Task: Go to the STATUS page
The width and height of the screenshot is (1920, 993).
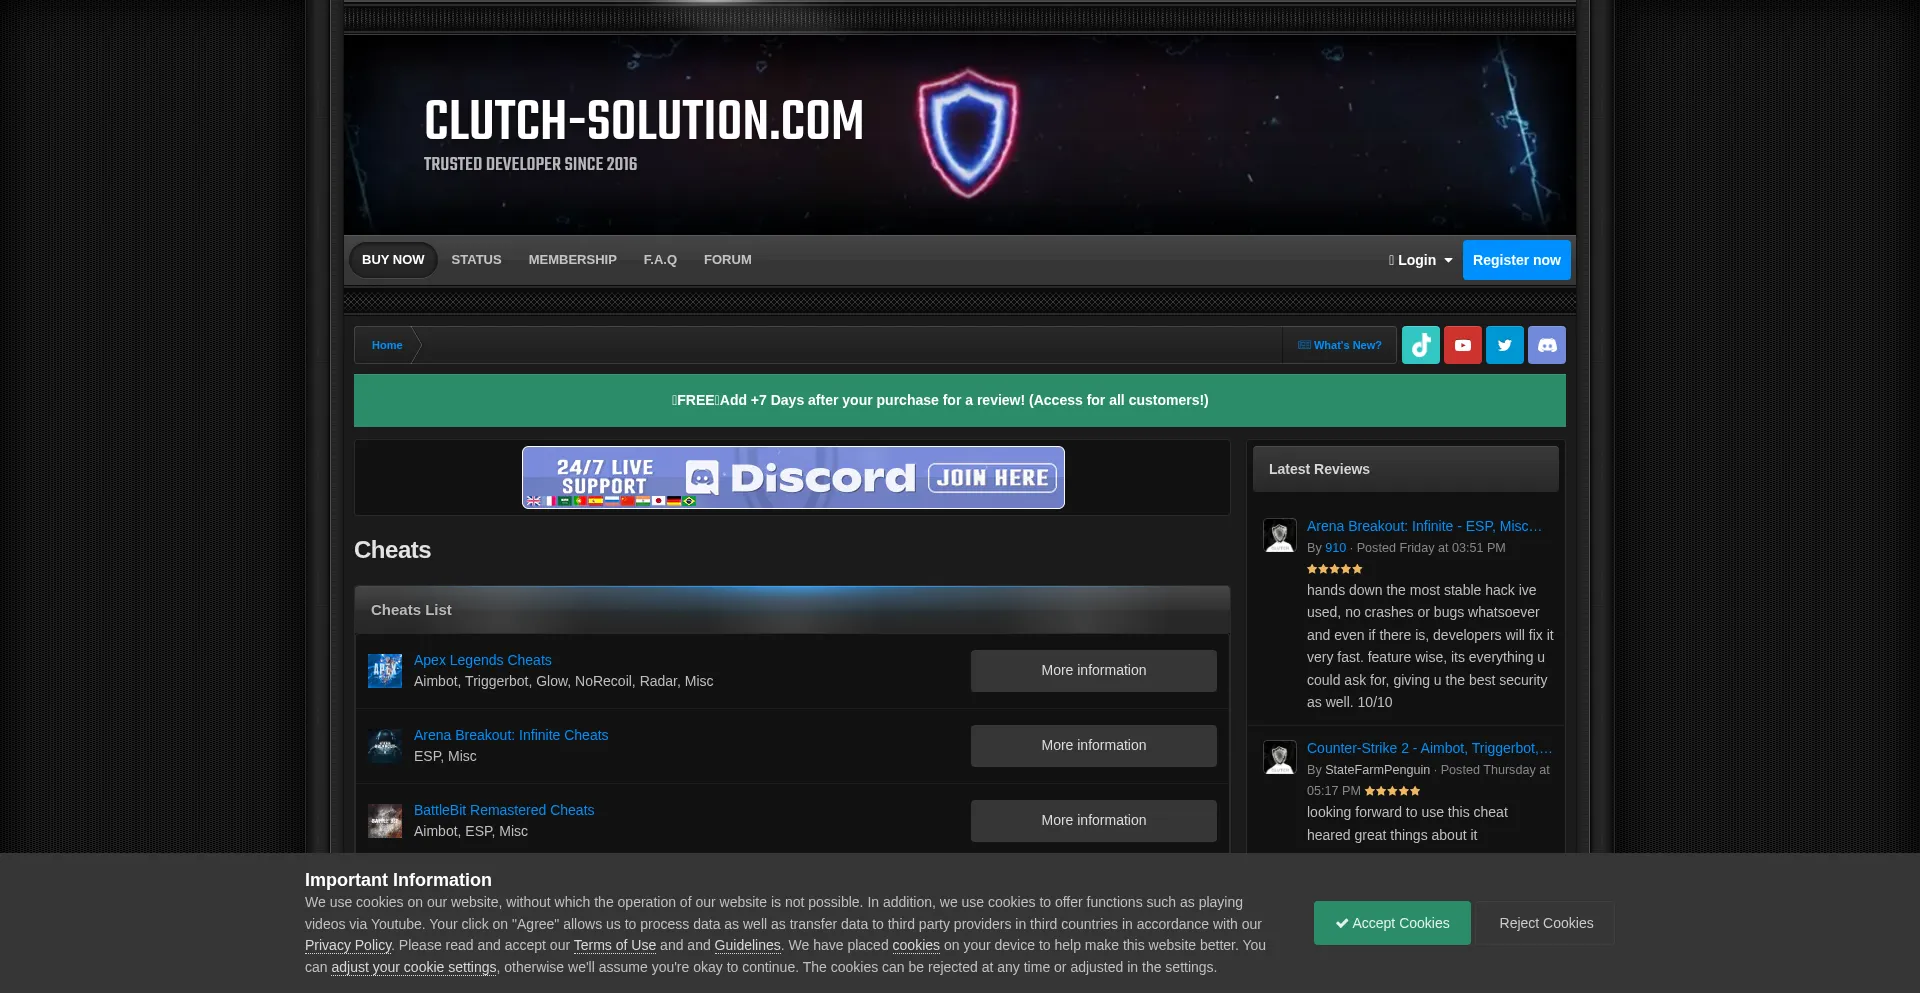Action: (x=476, y=260)
